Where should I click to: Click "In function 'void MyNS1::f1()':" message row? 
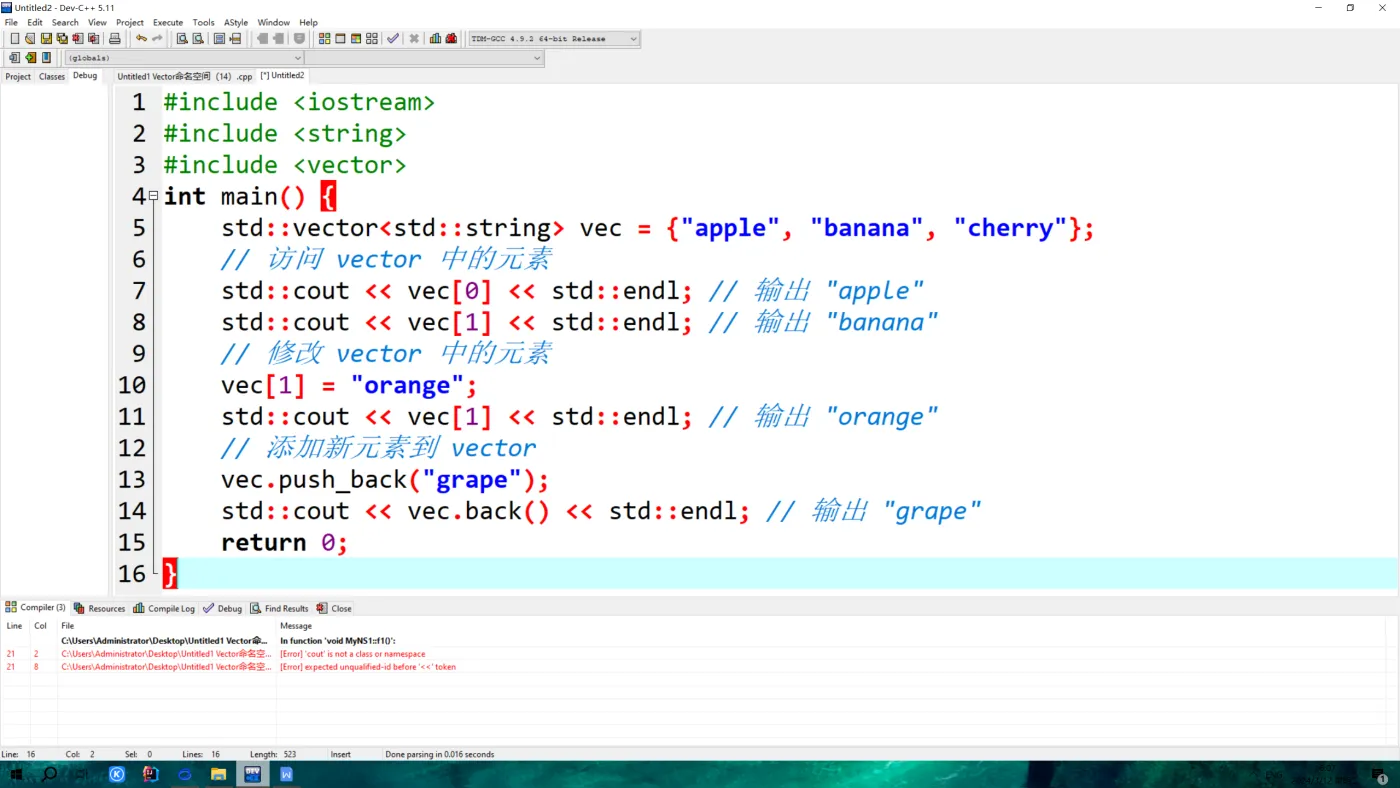click(x=338, y=641)
